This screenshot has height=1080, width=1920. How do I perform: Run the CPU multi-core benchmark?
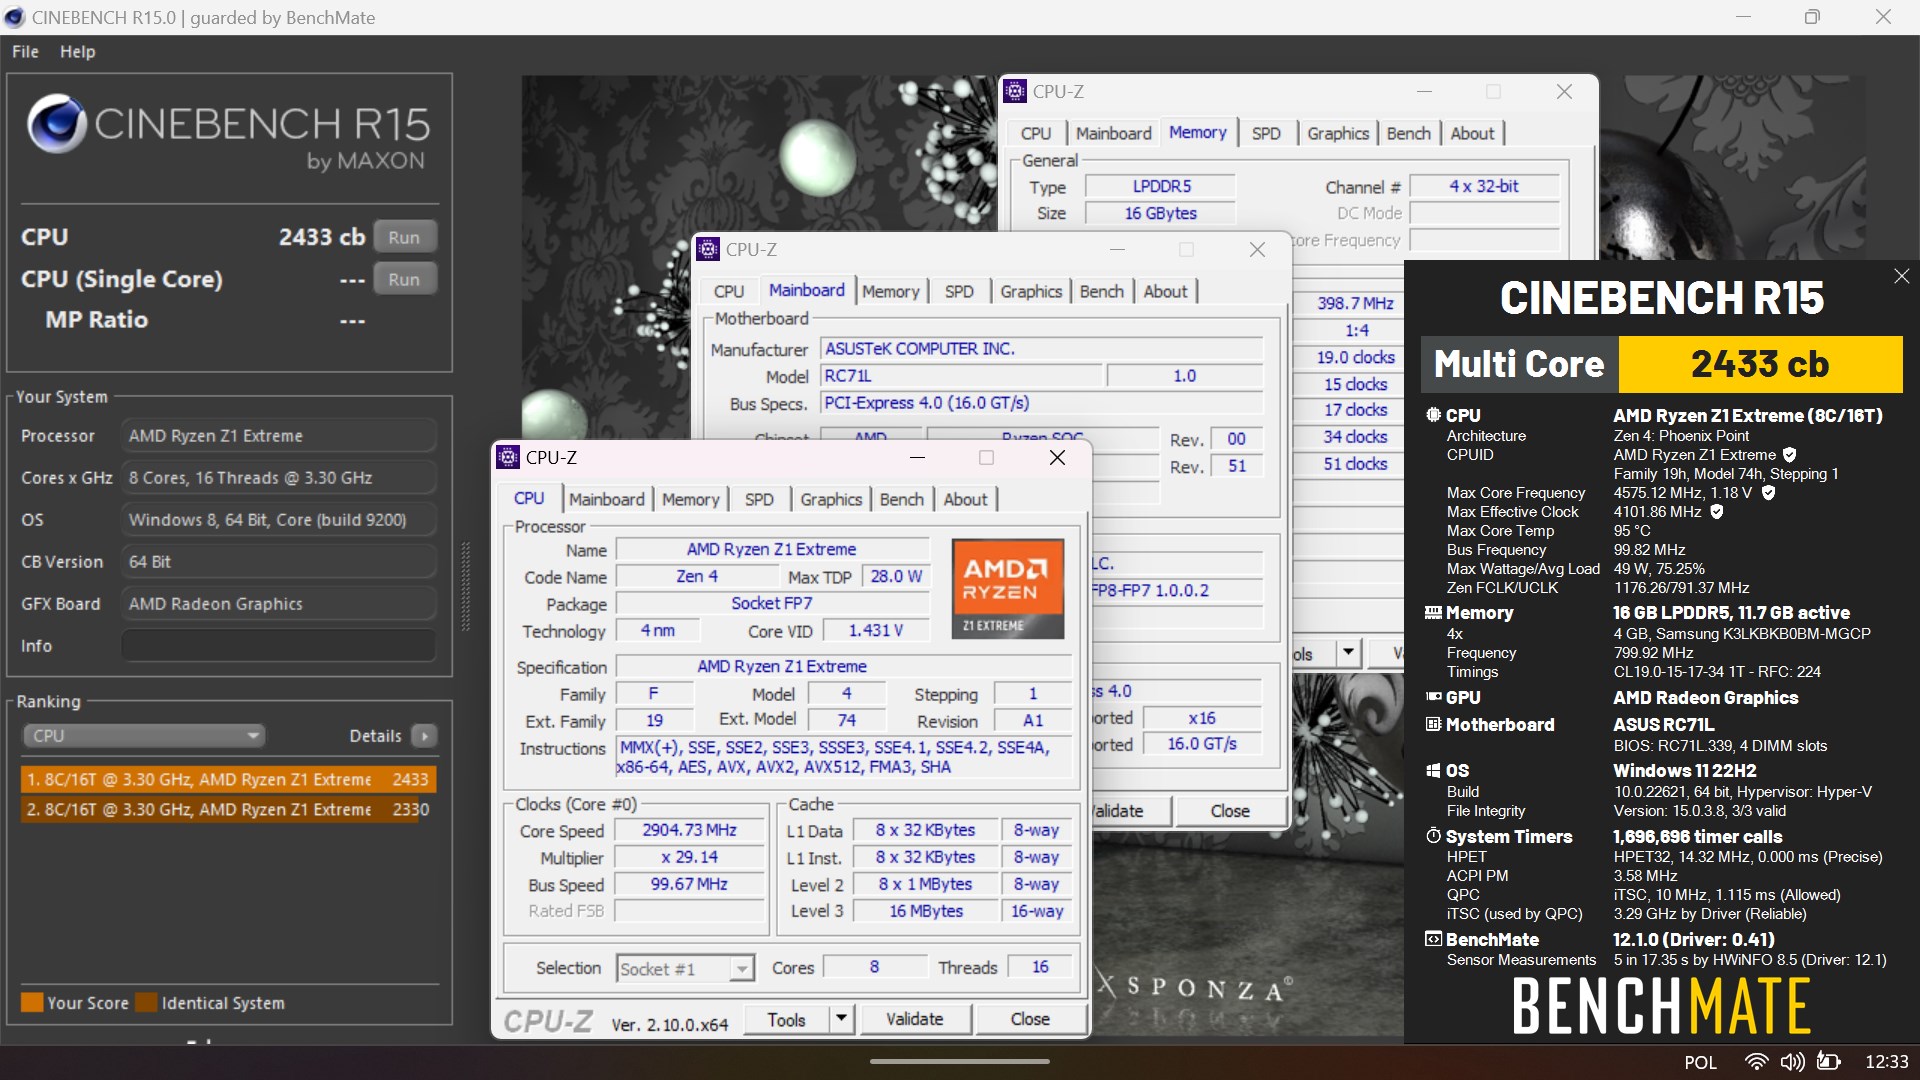pos(404,237)
